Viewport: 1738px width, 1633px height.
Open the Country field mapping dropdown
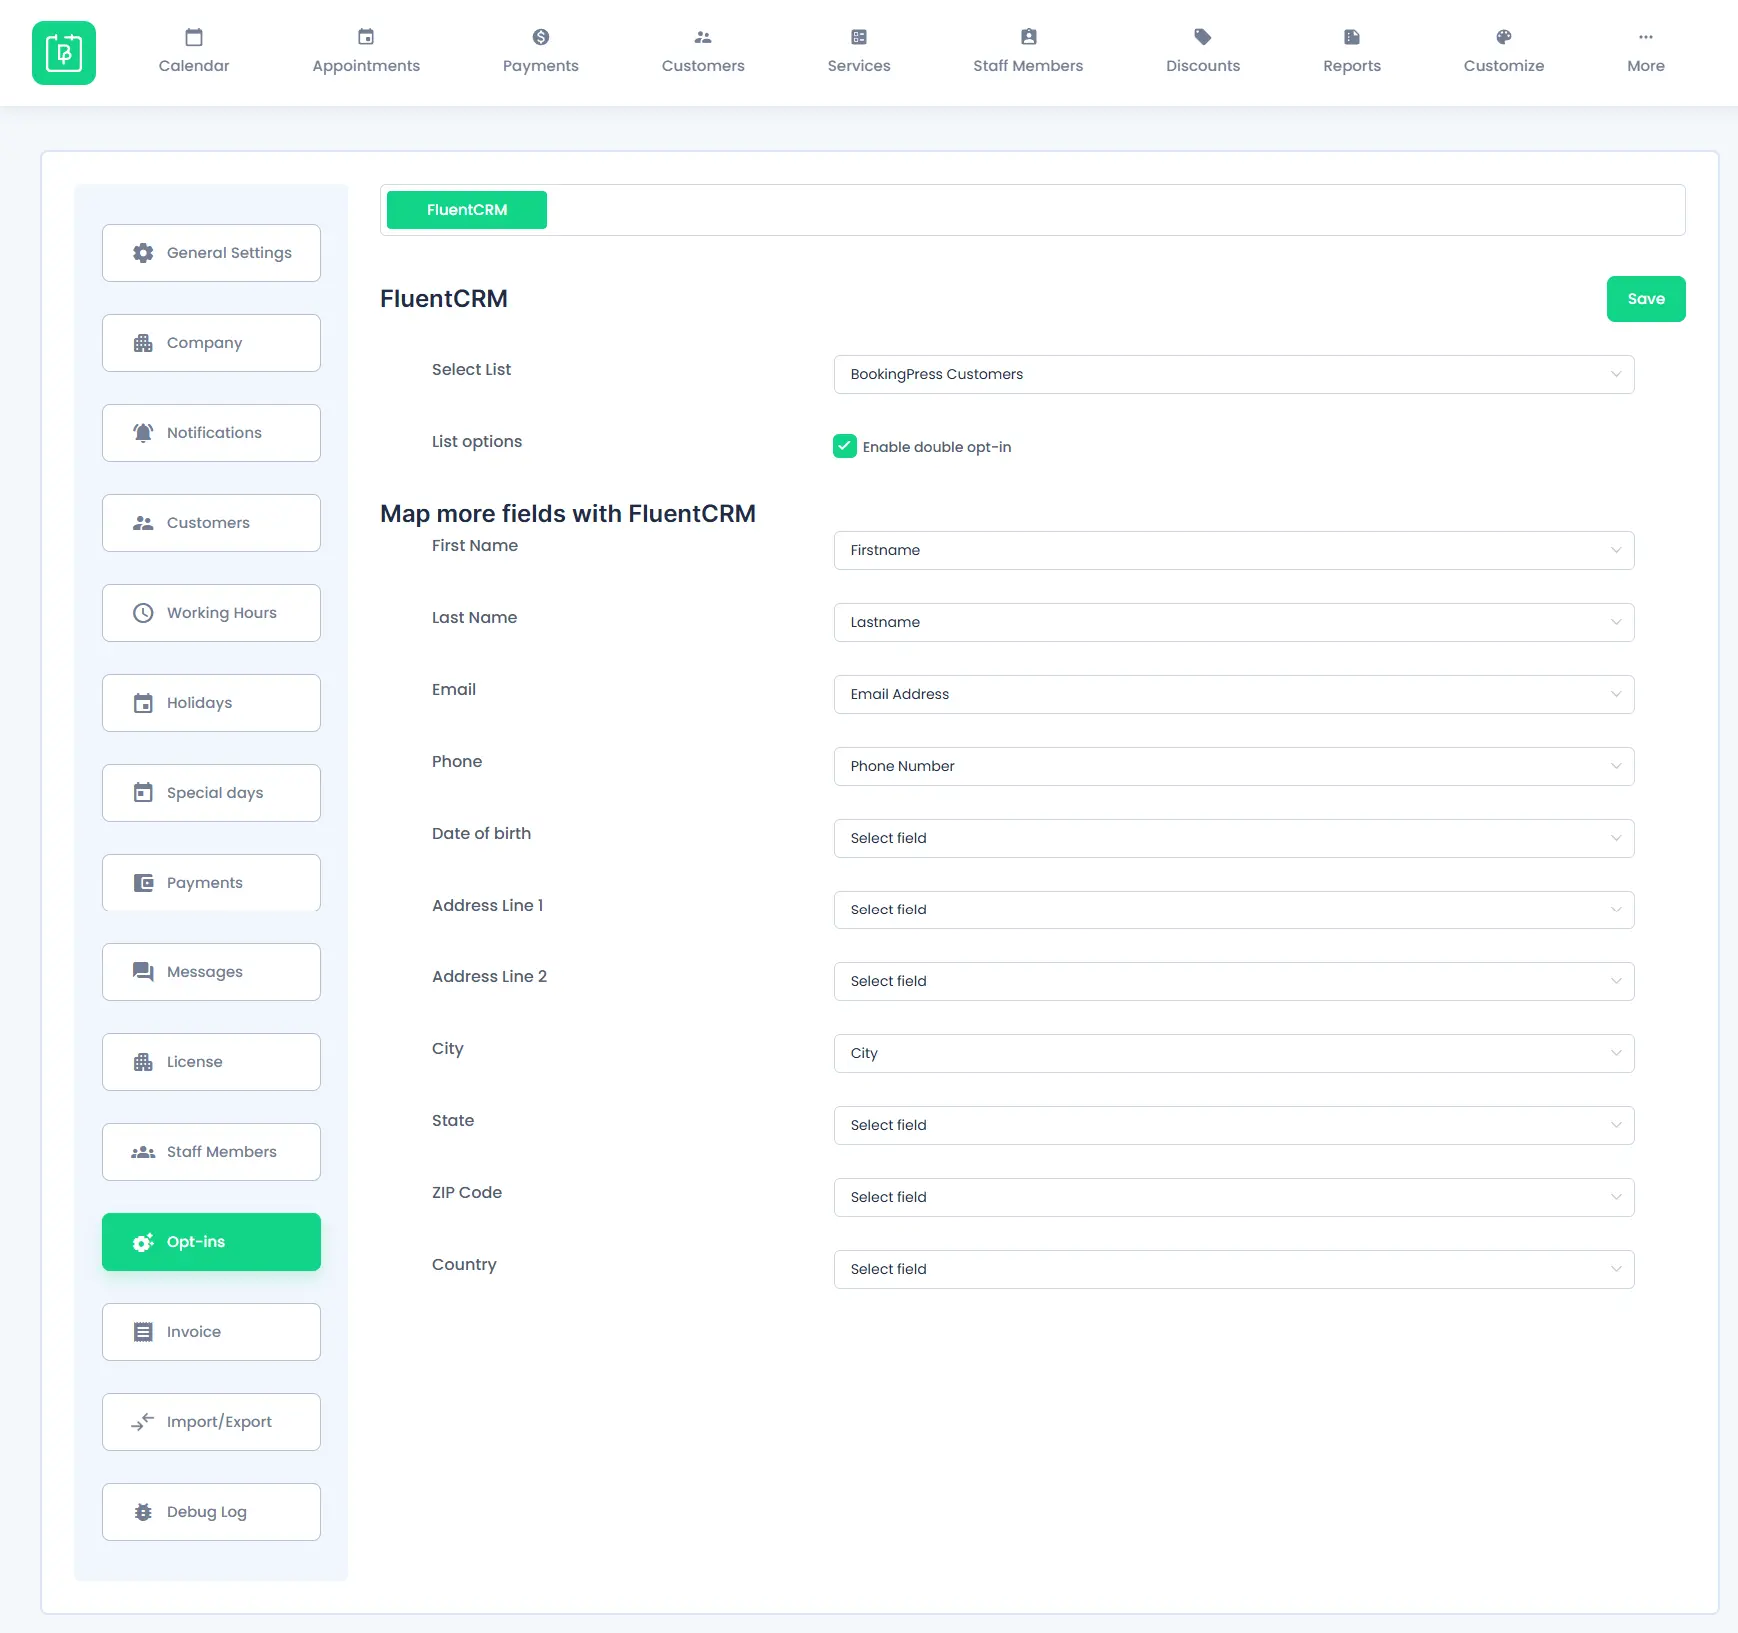coord(1233,1269)
